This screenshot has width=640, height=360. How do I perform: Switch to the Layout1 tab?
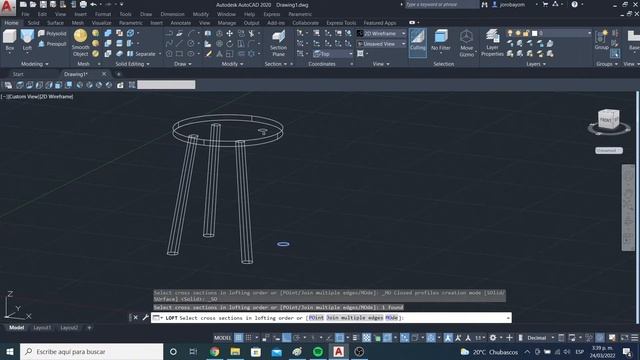pos(42,328)
